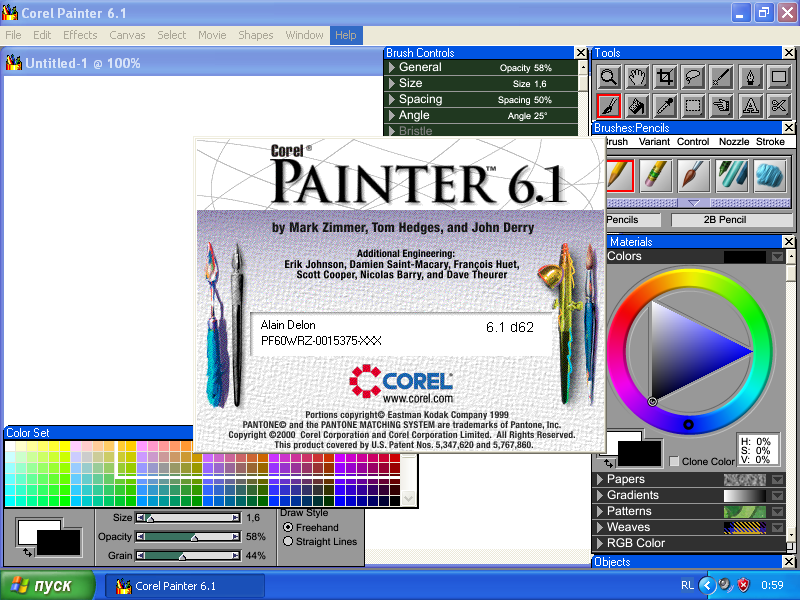Select the Layer Adjuster pointing-hand tool

click(x=721, y=106)
